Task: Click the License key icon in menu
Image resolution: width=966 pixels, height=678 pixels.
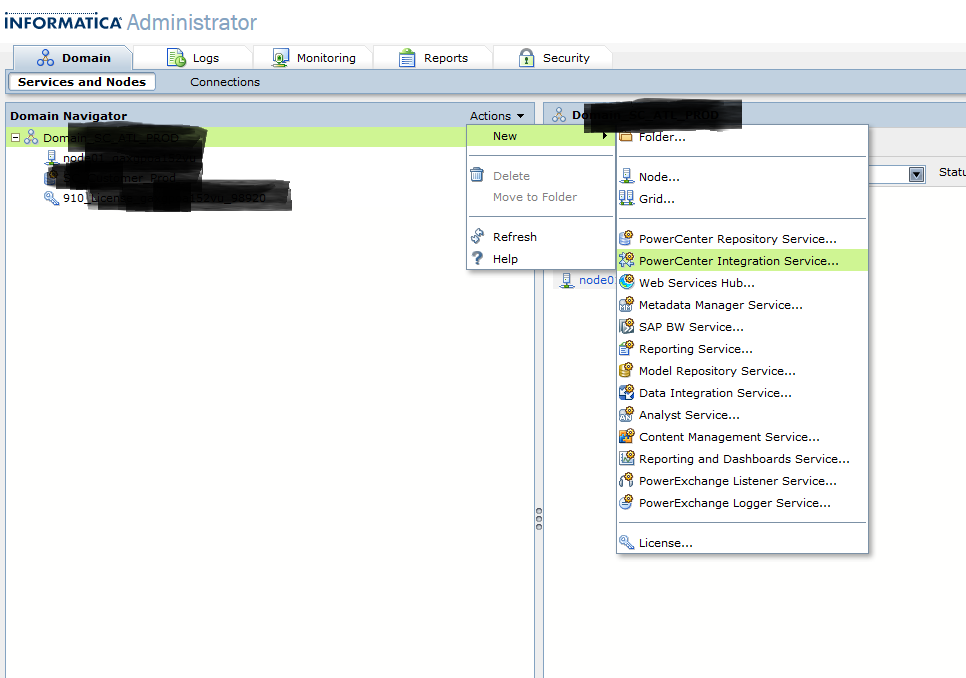Action: coord(627,543)
